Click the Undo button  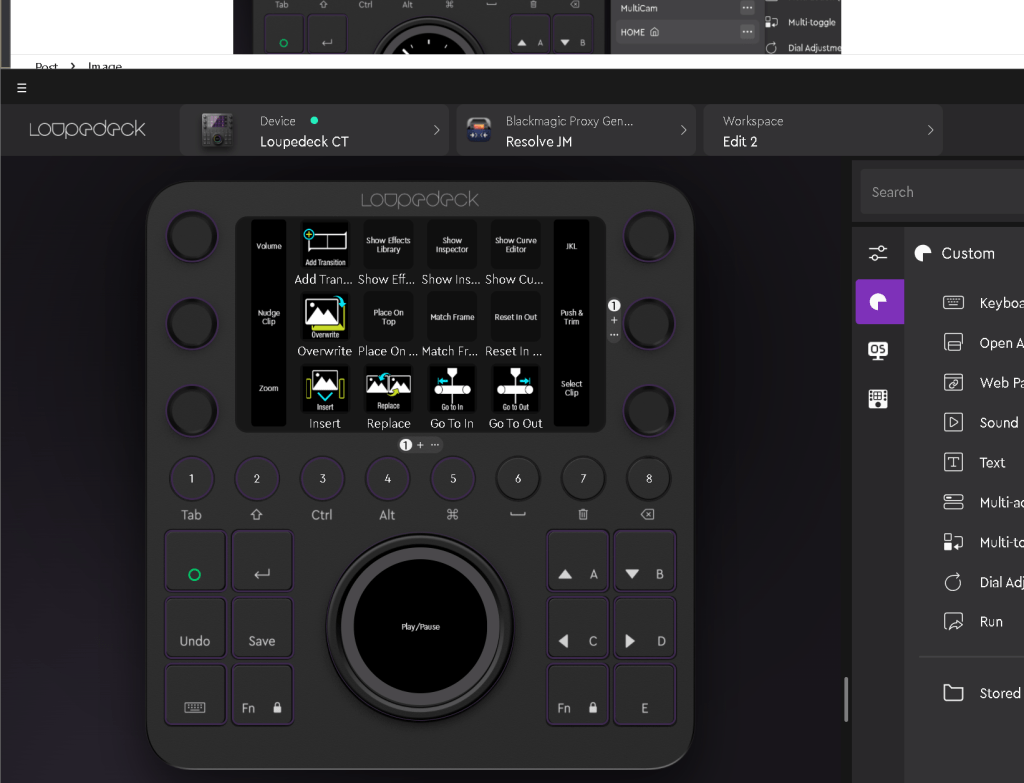pos(195,628)
